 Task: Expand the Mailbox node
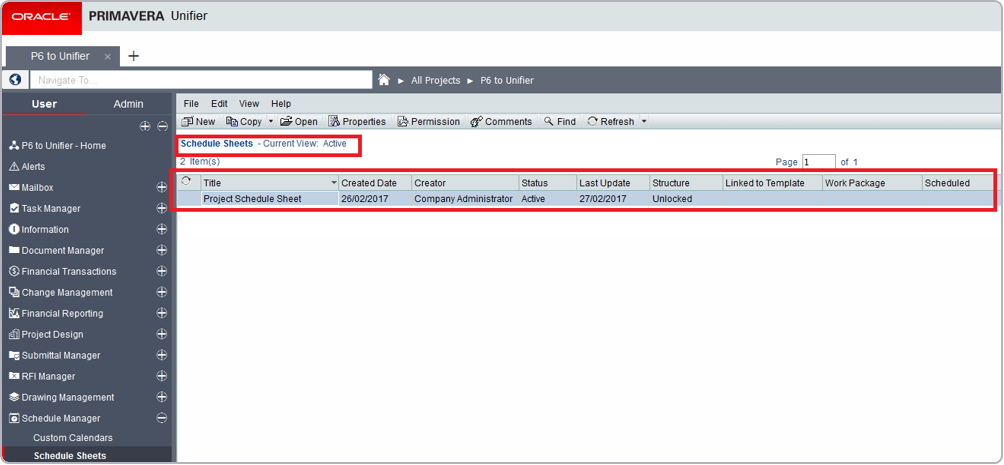(x=161, y=188)
